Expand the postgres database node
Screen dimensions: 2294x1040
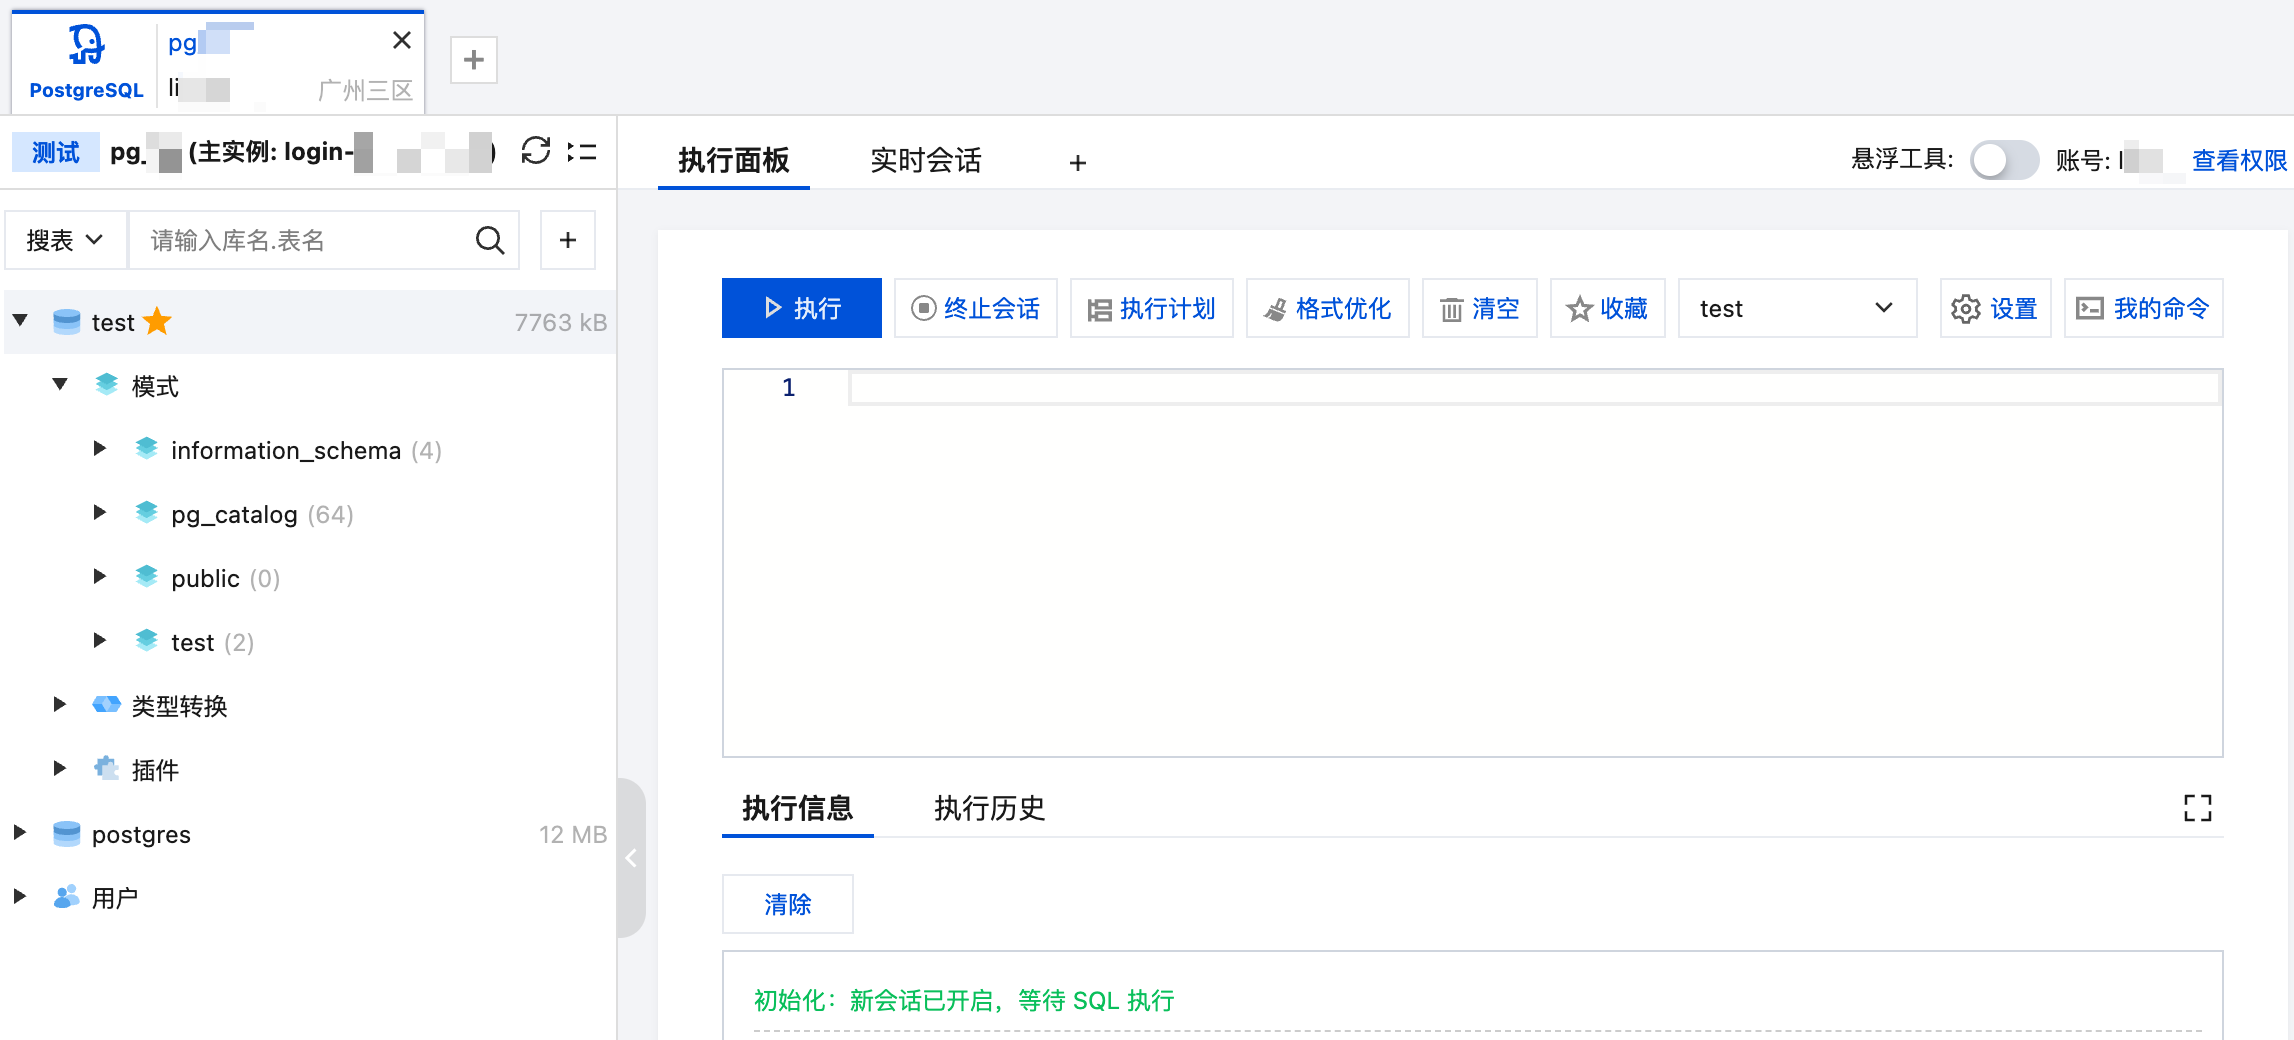[20, 833]
